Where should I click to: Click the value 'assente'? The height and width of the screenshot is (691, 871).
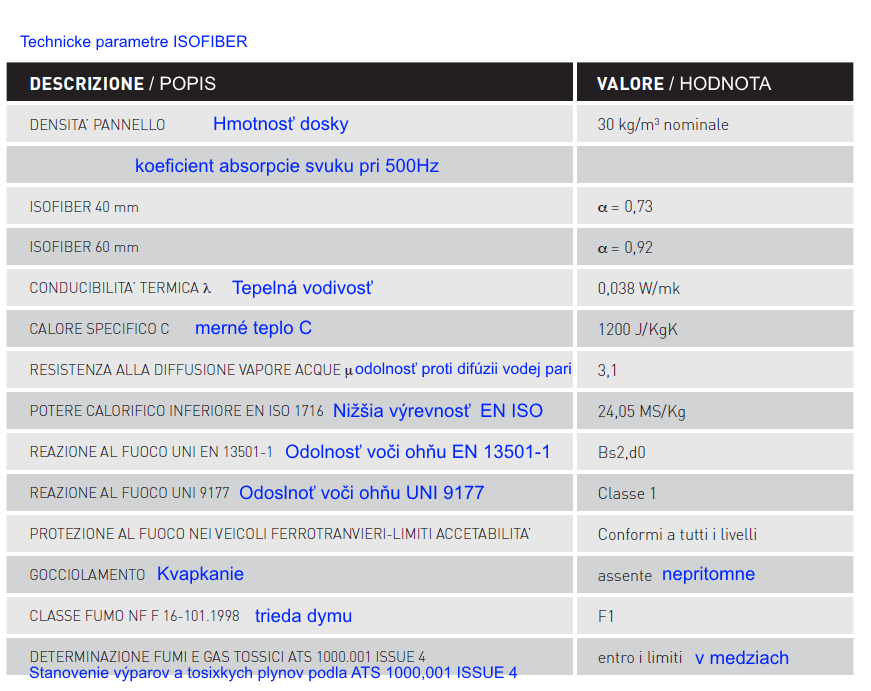pyautogui.click(x=625, y=575)
